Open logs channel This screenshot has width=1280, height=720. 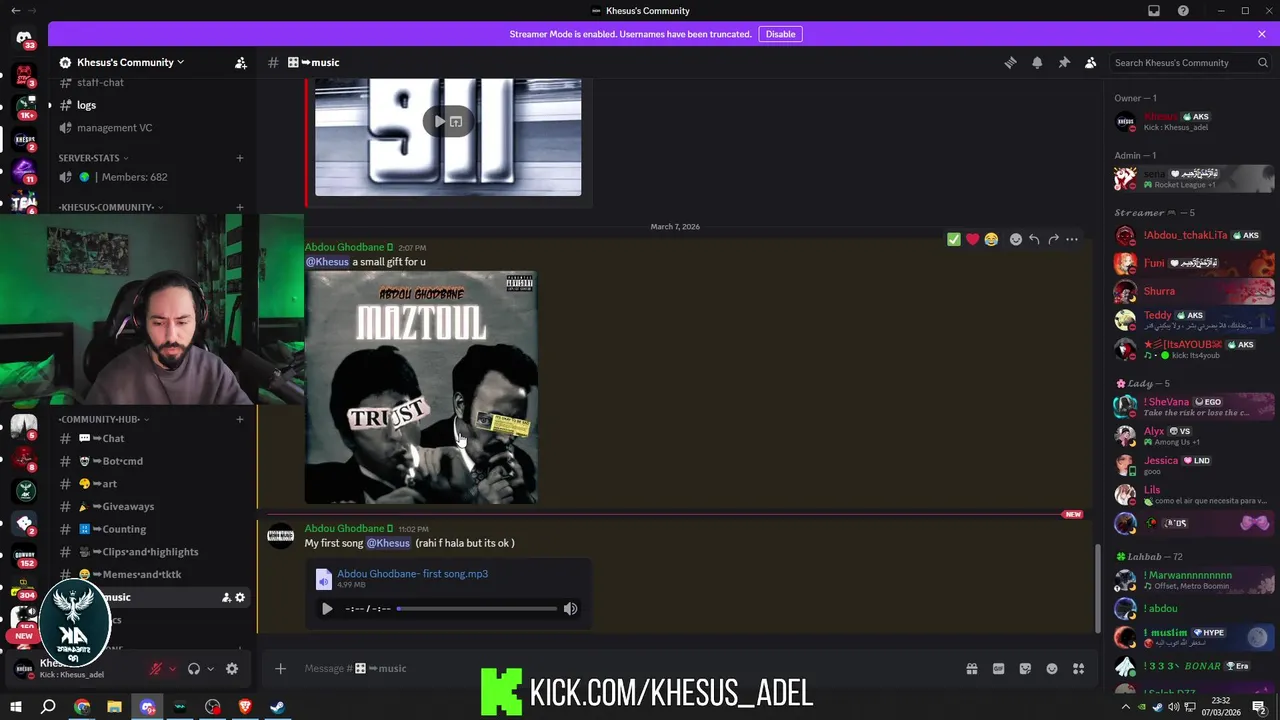154,105
